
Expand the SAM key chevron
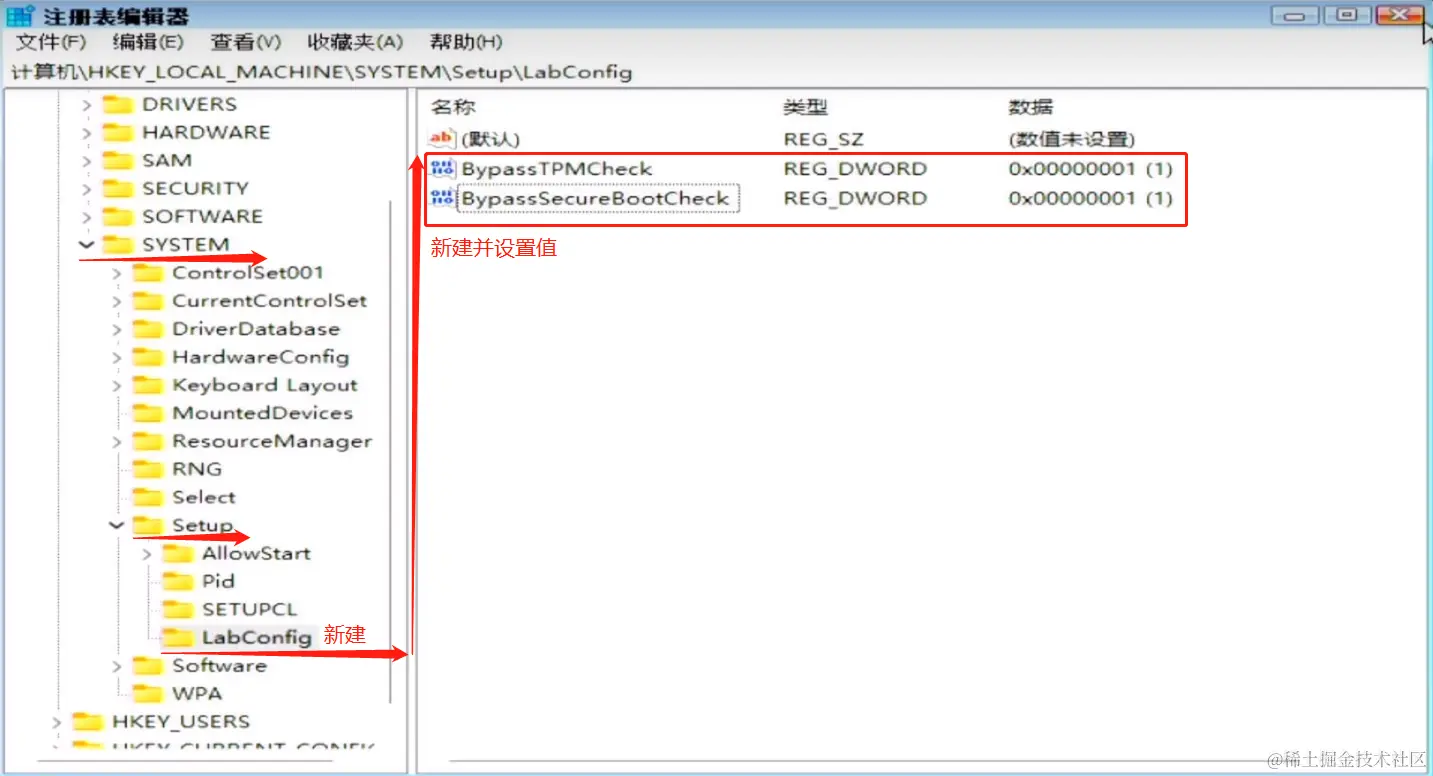pyautogui.click(x=87, y=161)
